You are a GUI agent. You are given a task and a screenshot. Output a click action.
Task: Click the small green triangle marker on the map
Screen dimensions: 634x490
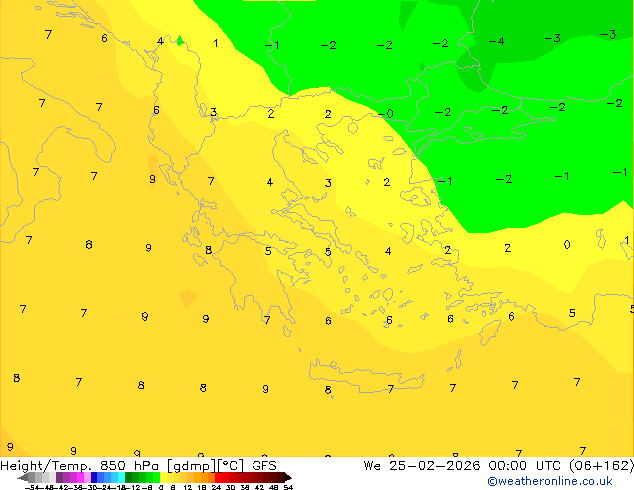click(180, 40)
